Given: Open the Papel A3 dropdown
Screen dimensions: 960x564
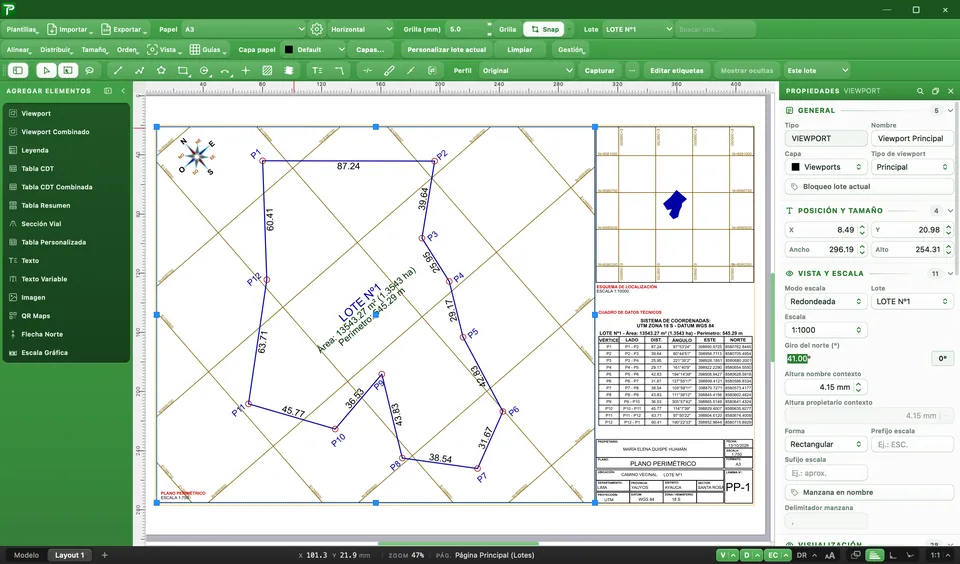Looking at the screenshot, I should [x=244, y=29].
